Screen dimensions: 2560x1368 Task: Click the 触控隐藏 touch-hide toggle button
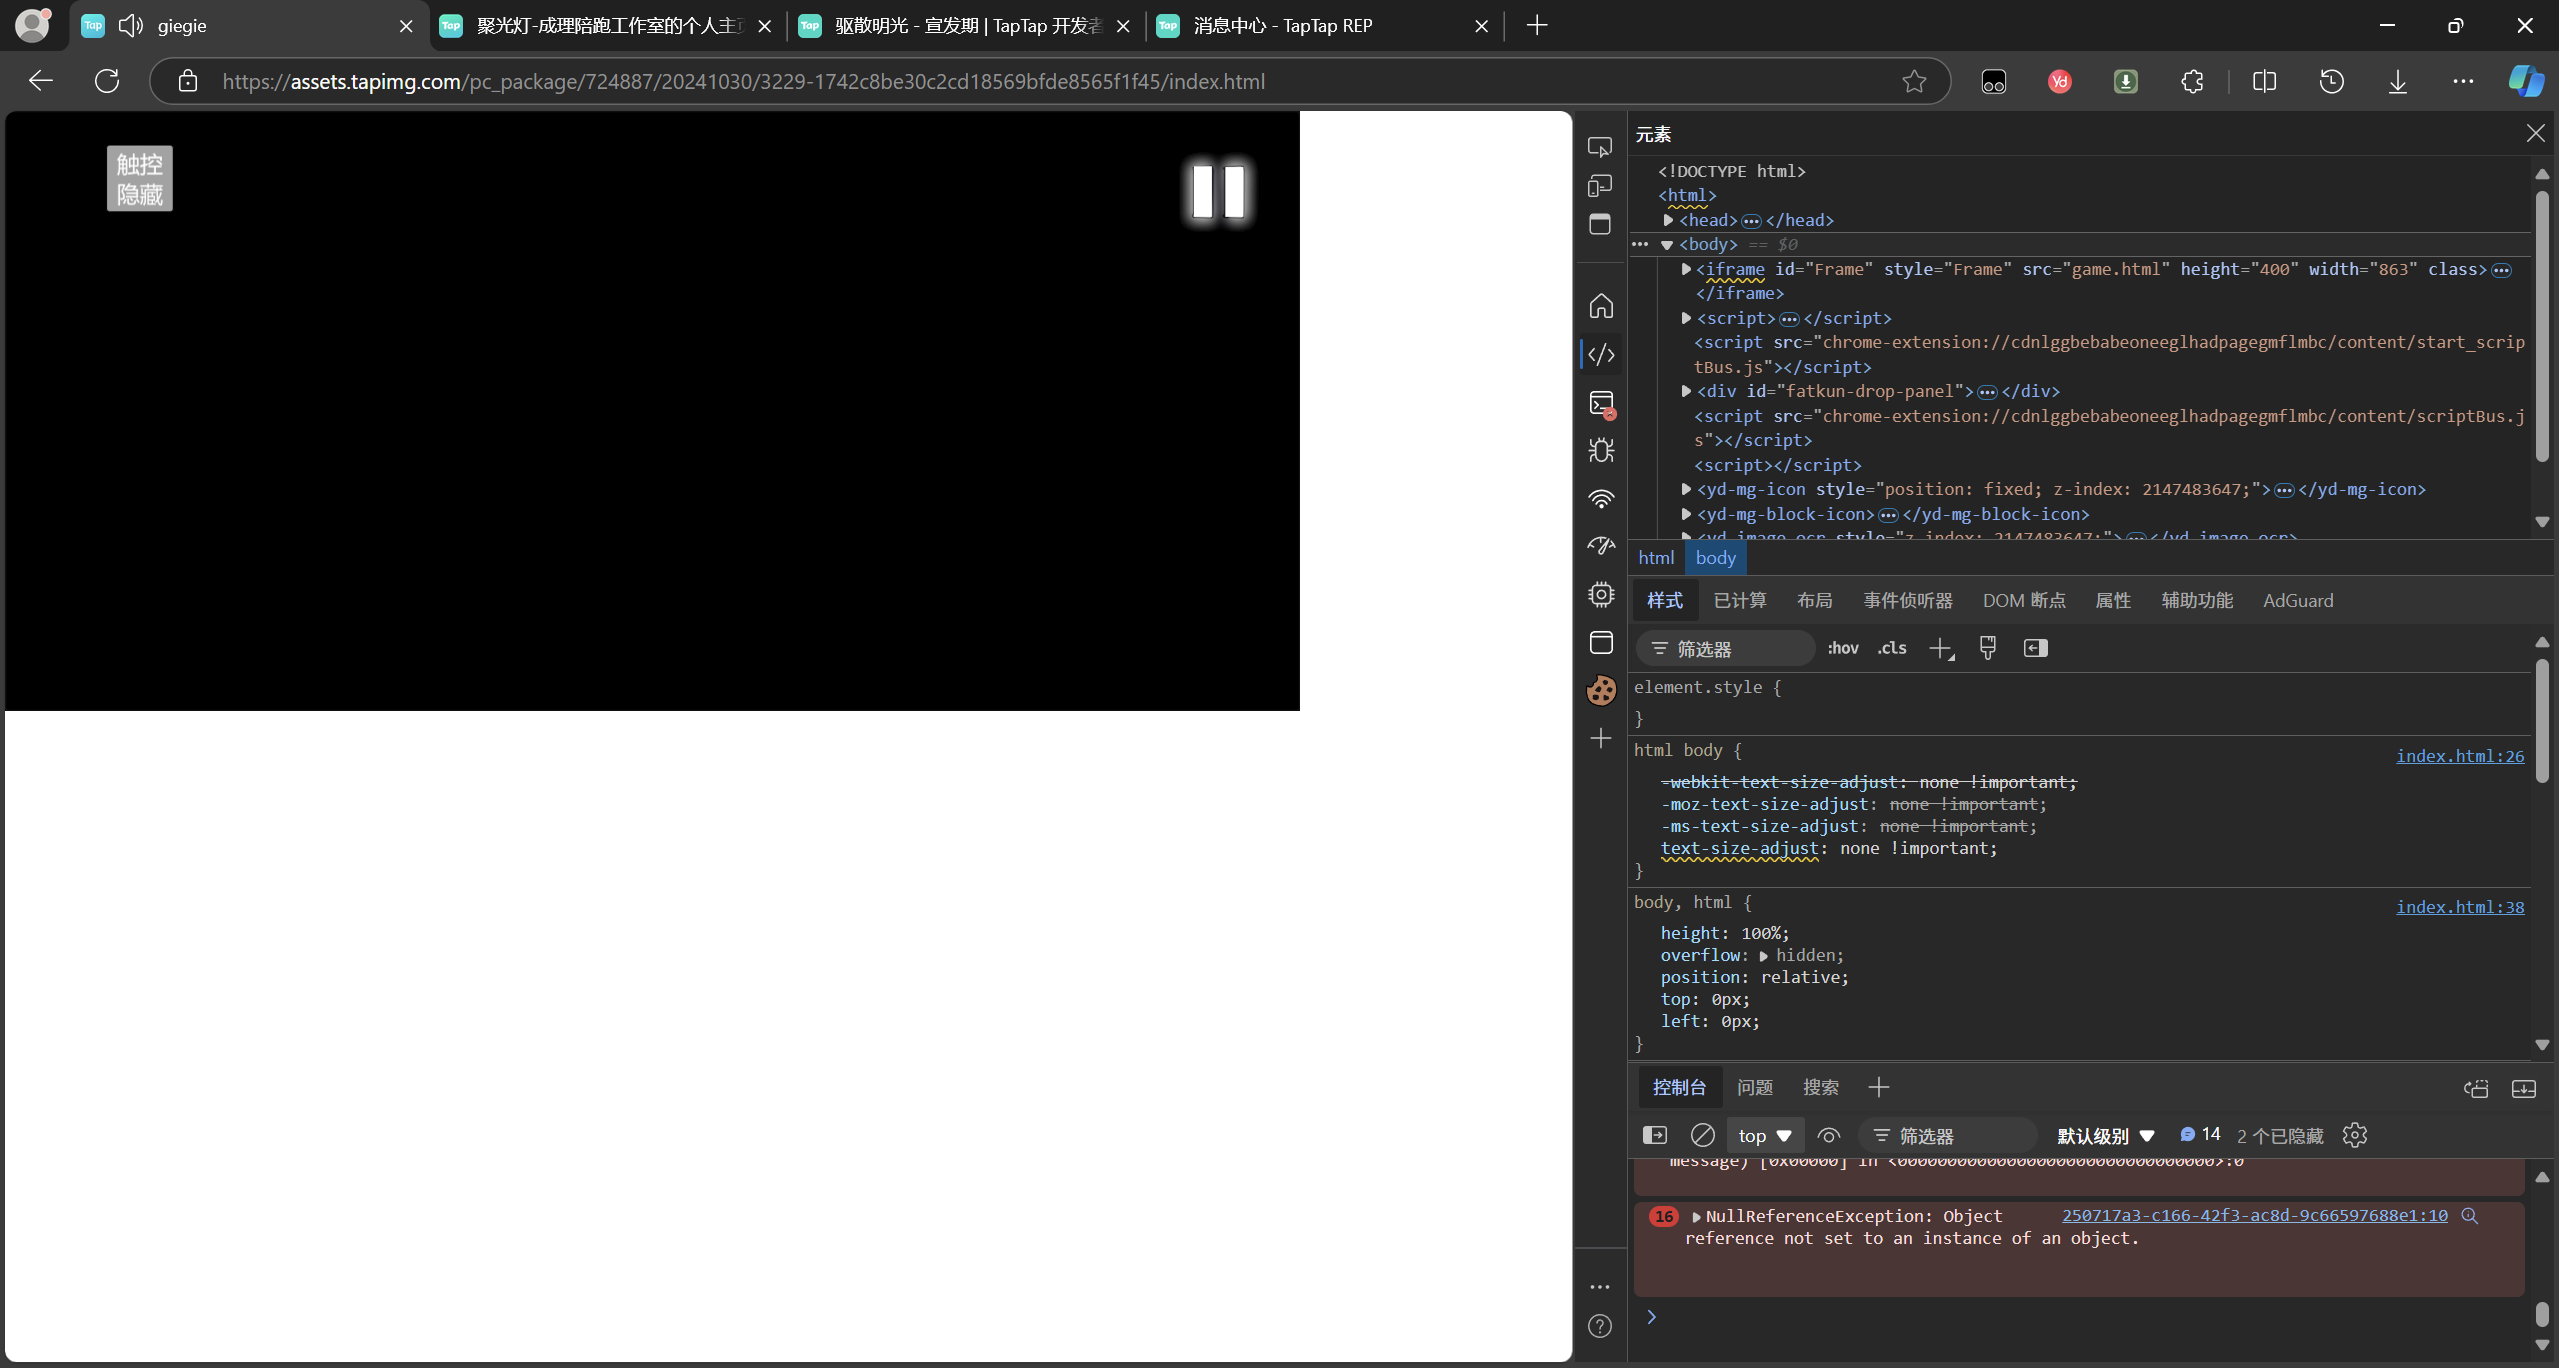(x=140, y=179)
